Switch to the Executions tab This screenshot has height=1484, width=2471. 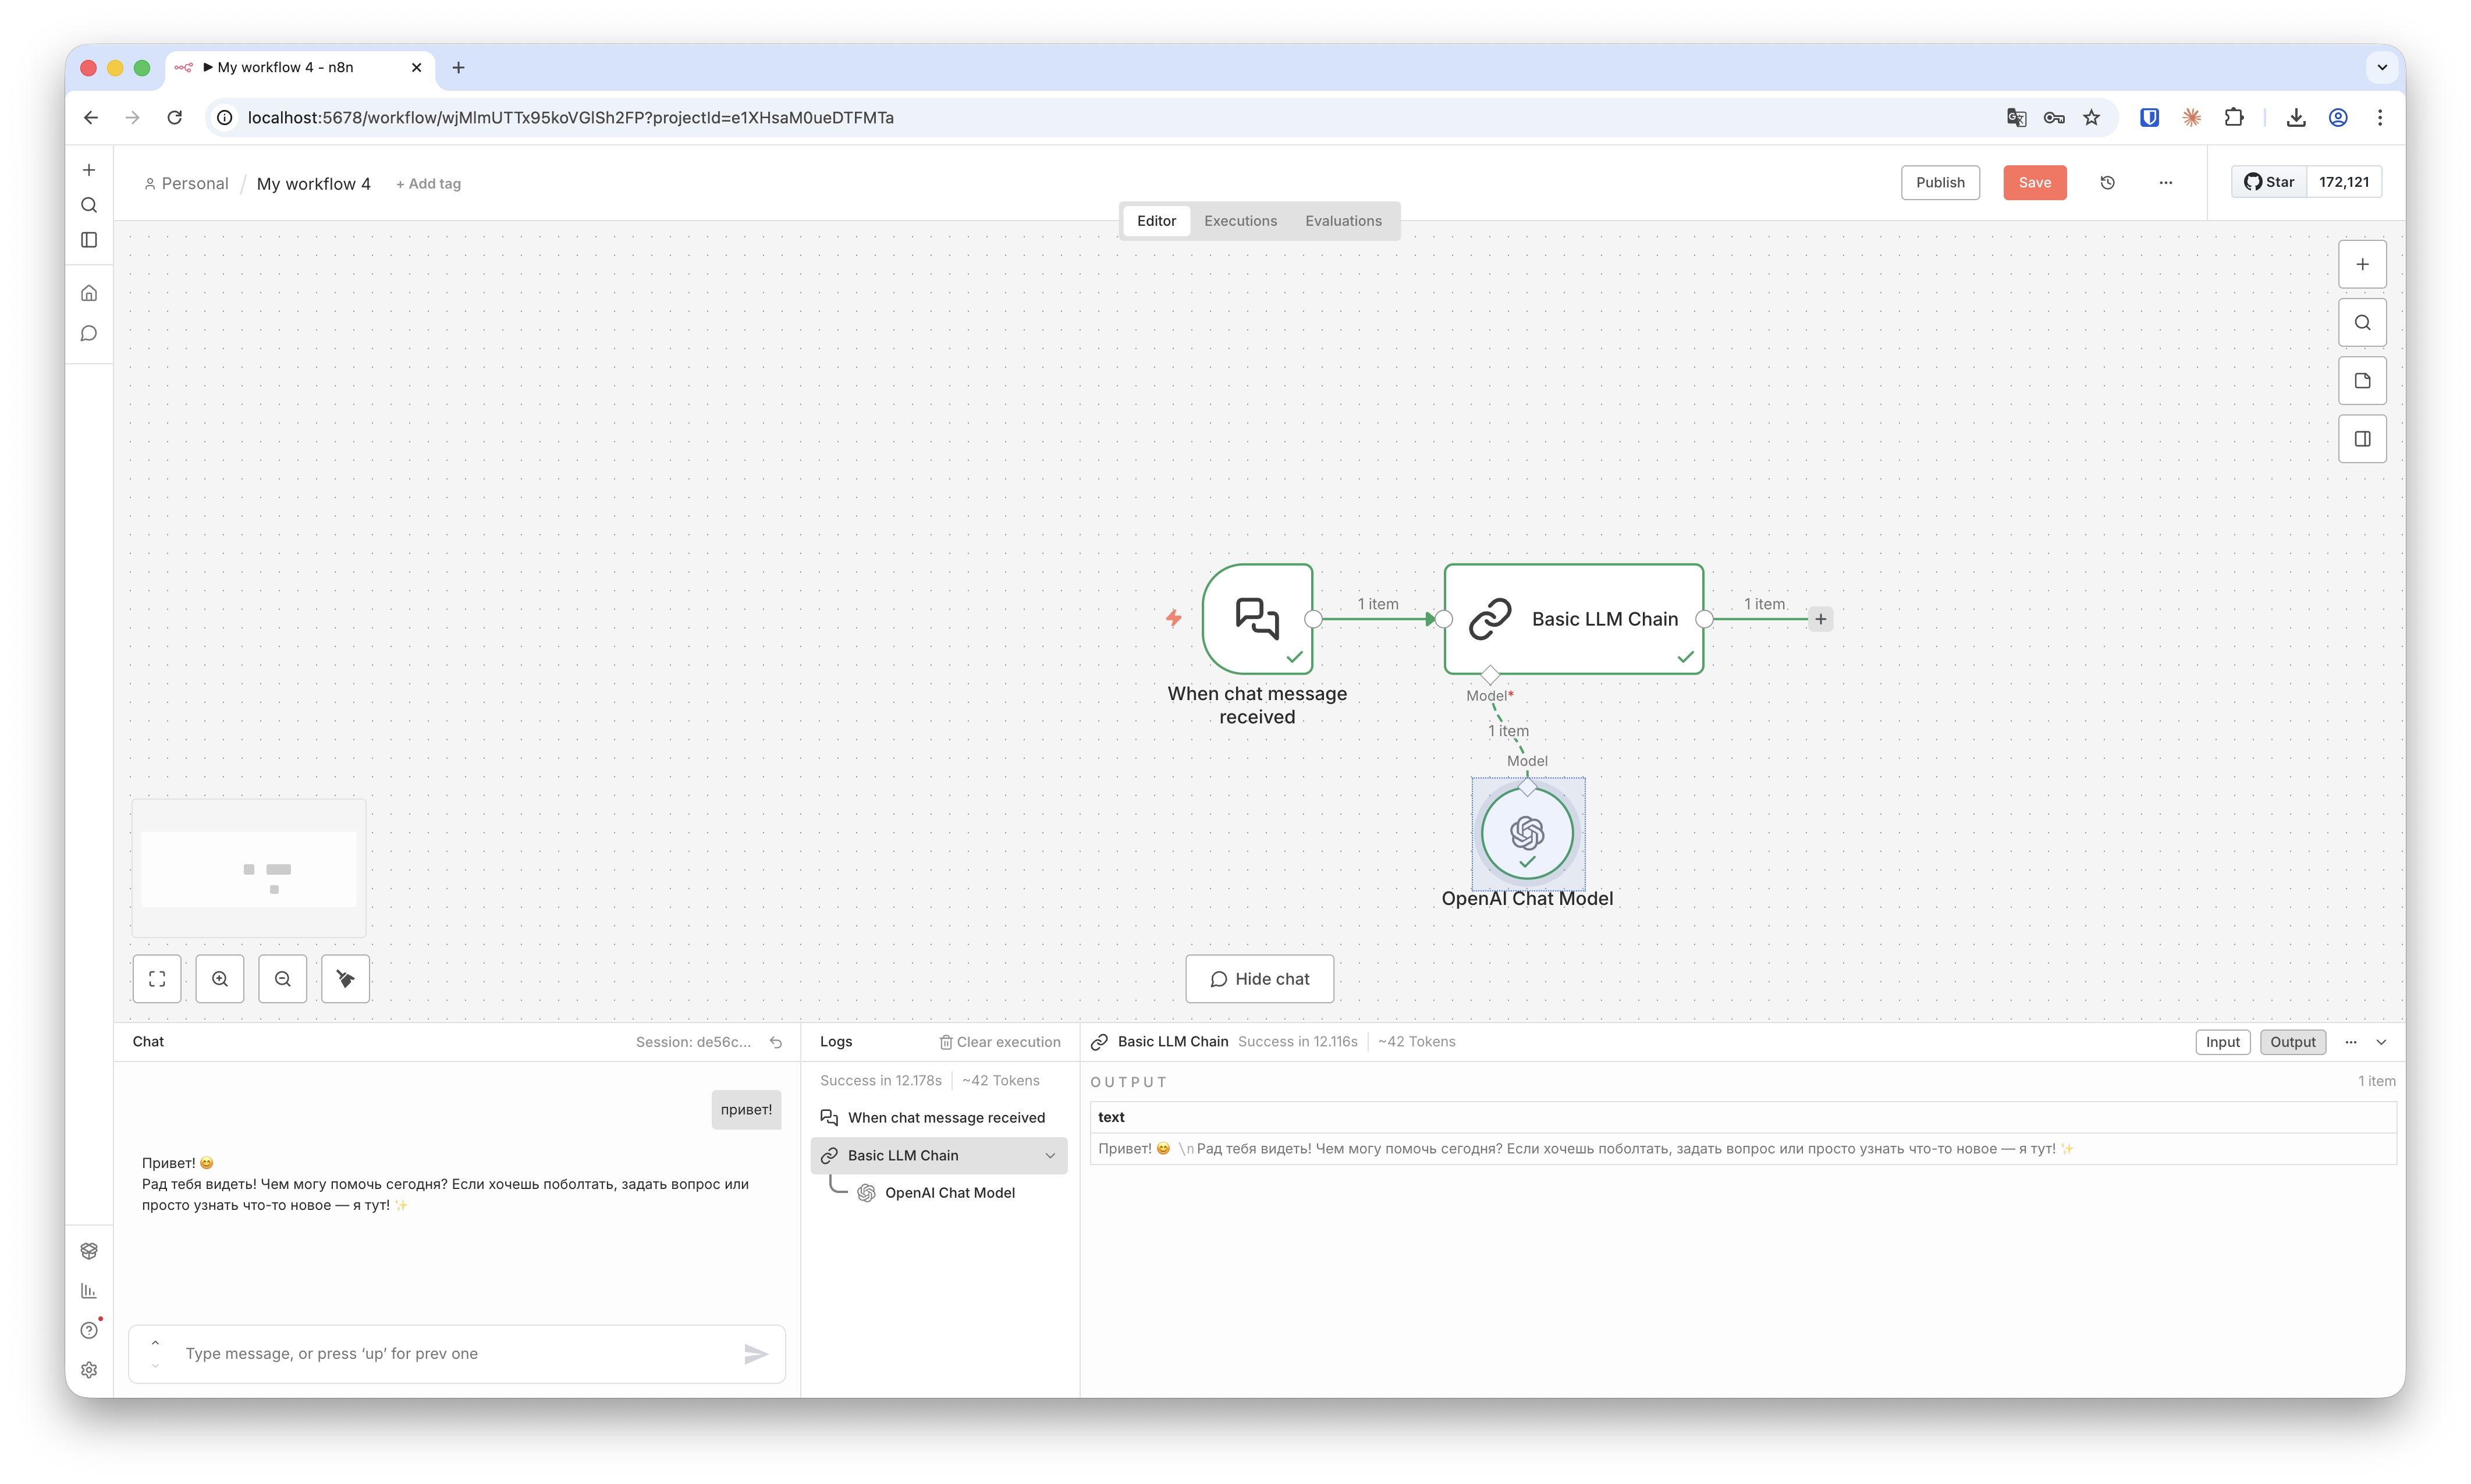(x=1240, y=220)
